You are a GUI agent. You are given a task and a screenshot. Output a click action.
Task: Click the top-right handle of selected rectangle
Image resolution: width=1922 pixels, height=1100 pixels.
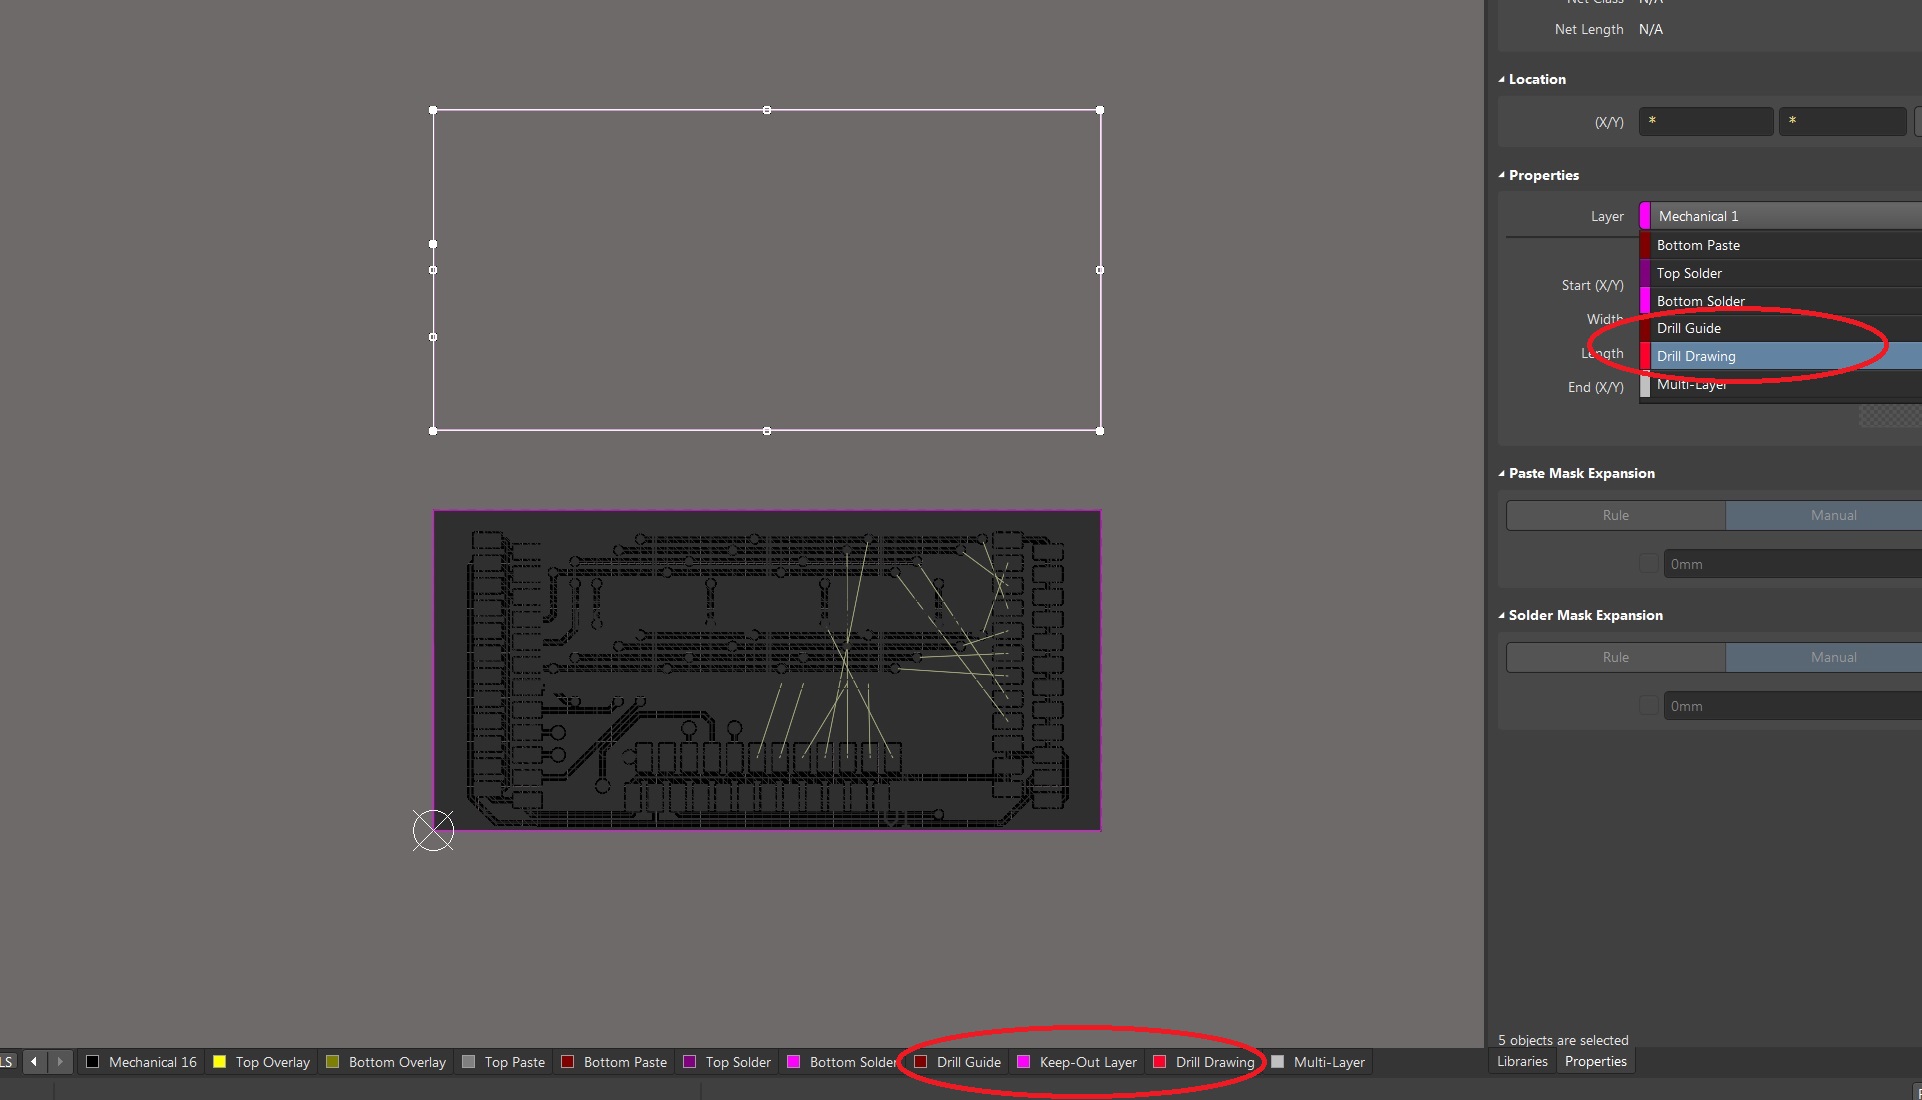tap(1100, 110)
